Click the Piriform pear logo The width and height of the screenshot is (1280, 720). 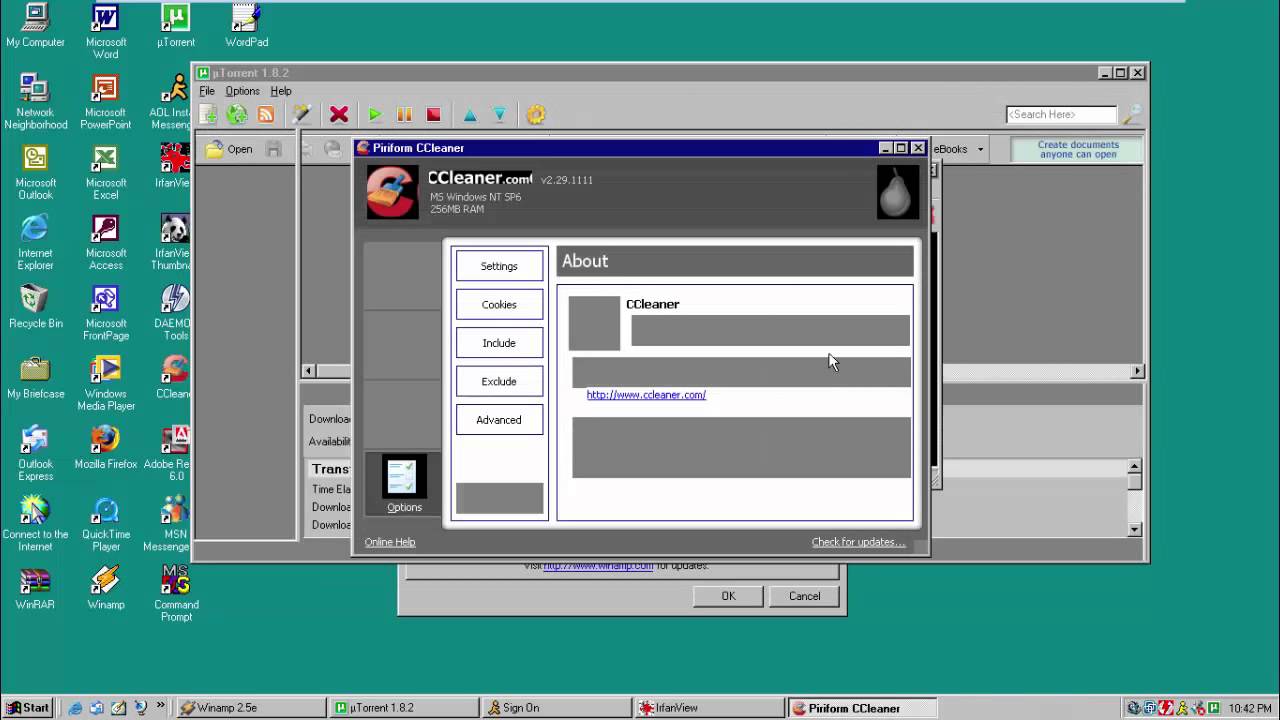point(896,192)
